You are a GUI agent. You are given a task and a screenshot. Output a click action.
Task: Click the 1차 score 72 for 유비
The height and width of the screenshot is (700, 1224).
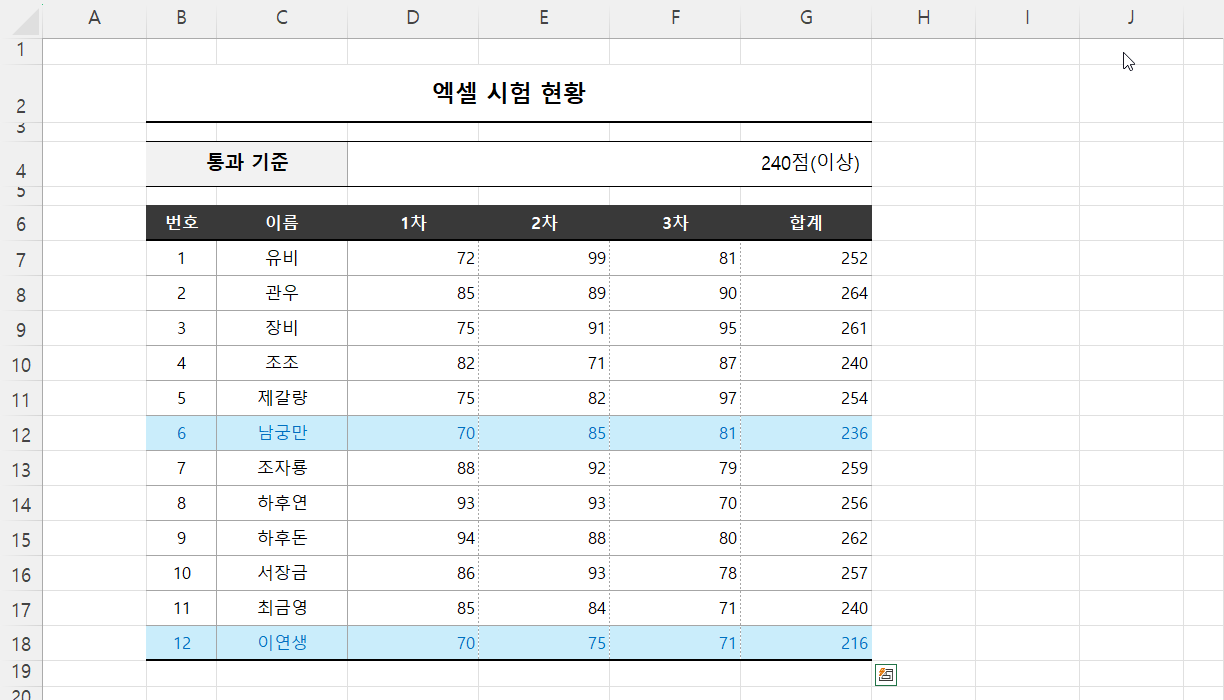pyautogui.click(x=413, y=258)
